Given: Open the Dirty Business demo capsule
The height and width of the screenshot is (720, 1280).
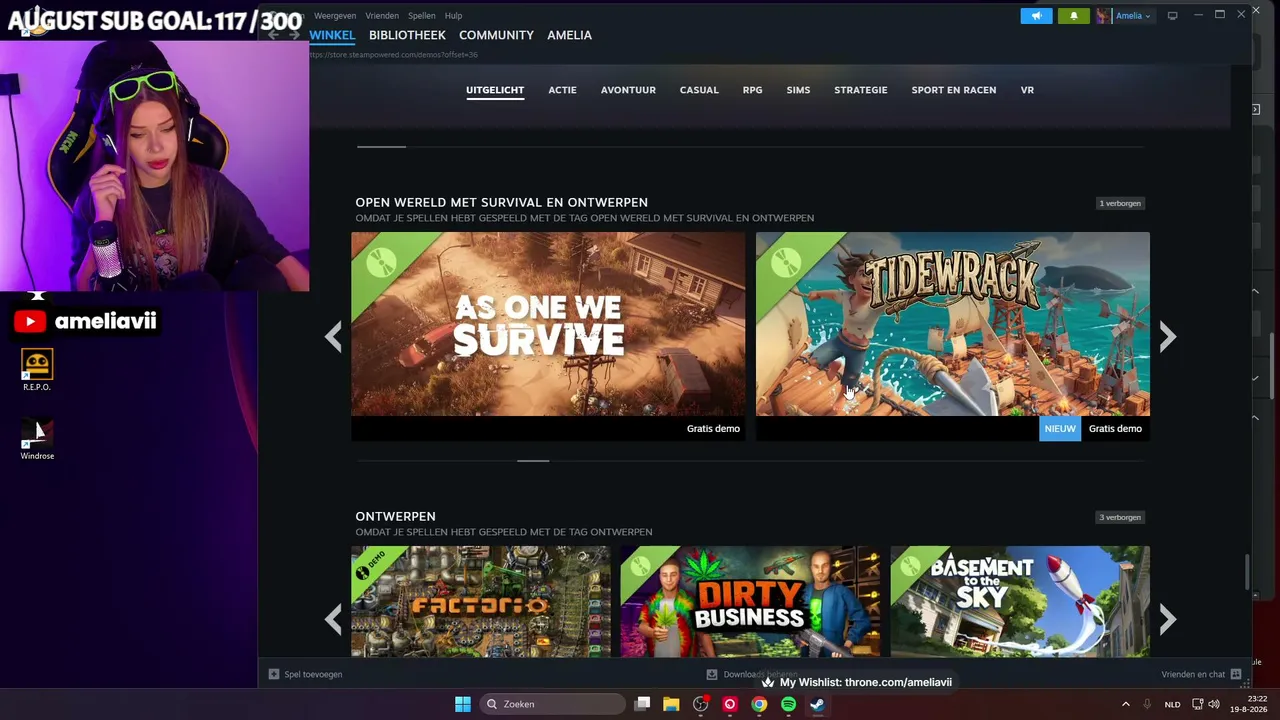Looking at the screenshot, I should [x=750, y=601].
